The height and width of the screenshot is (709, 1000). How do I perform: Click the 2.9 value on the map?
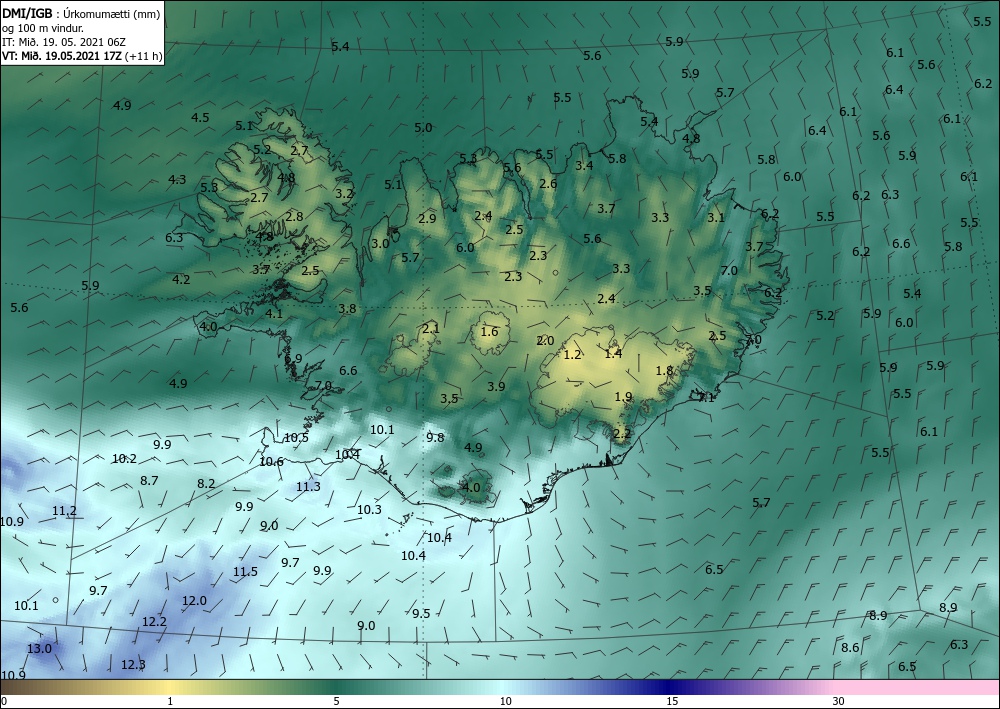[427, 218]
